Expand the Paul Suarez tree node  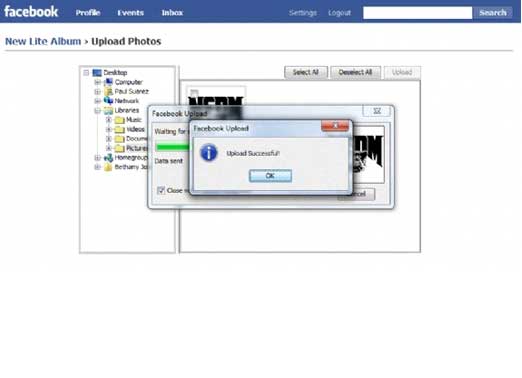[97, 91]
